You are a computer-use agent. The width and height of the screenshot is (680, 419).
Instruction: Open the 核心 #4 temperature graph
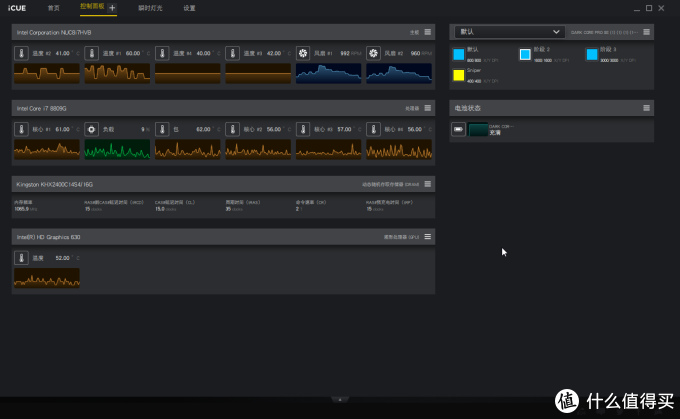point(399,149)
